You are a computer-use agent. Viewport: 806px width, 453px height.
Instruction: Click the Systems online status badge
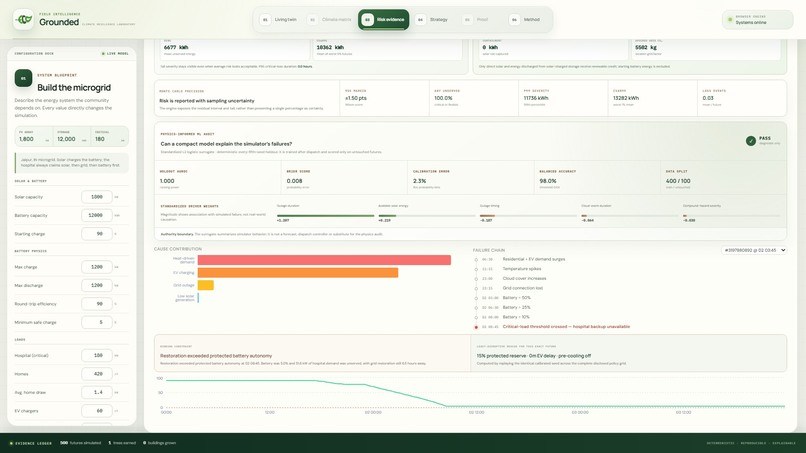(758, 20)
